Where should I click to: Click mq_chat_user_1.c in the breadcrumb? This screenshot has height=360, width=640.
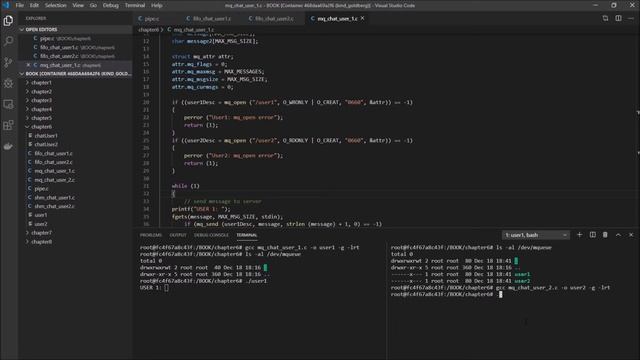(x=194, y=30)
